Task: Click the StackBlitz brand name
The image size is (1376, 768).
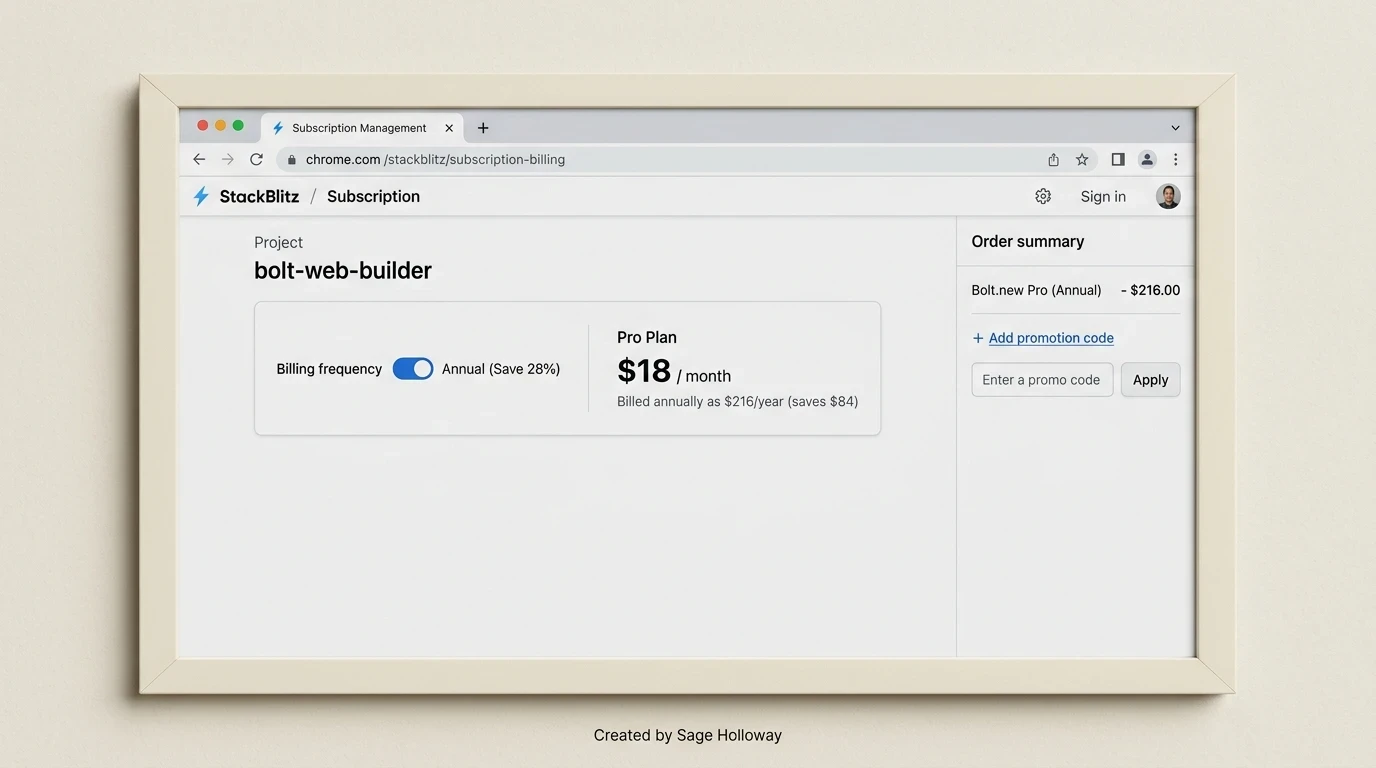Action: [259, 196]
